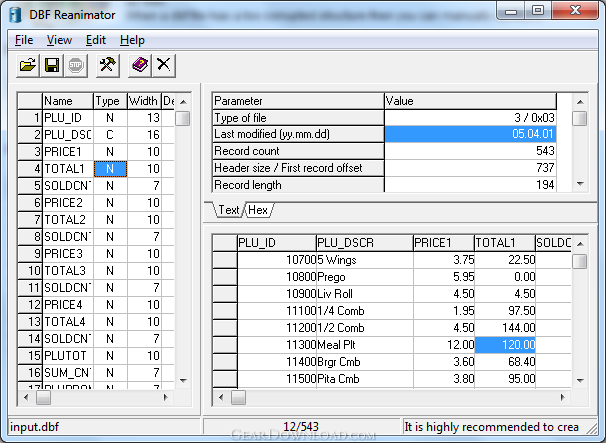Viewport: 606px width, 443px height.
Task: Select the Type cell 'C' of PLU_DSC row
Action: [110, 135]
